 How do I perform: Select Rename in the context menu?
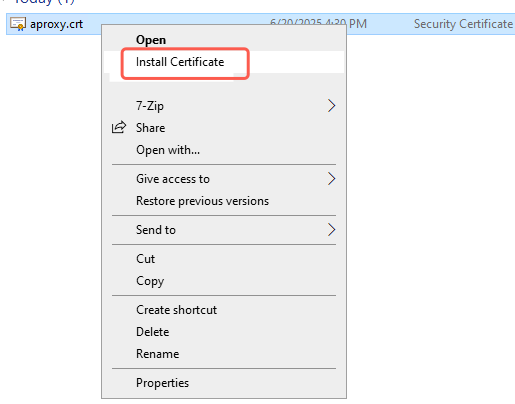(158, 354)
